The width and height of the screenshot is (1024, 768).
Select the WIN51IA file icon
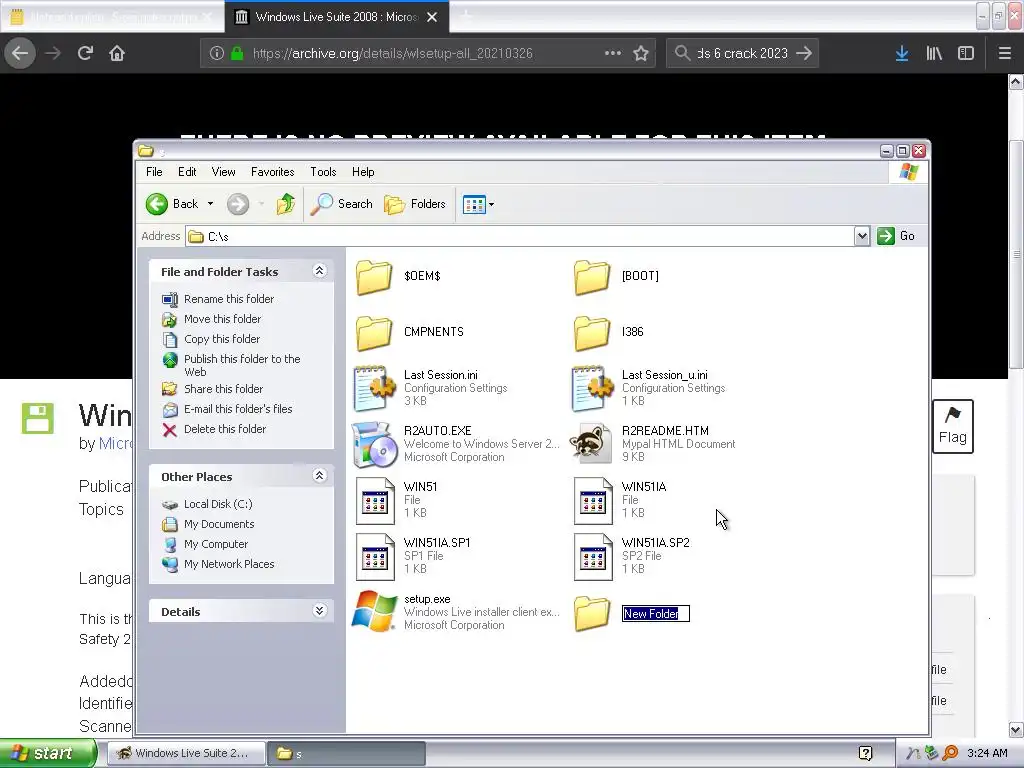tap(593, 501)
